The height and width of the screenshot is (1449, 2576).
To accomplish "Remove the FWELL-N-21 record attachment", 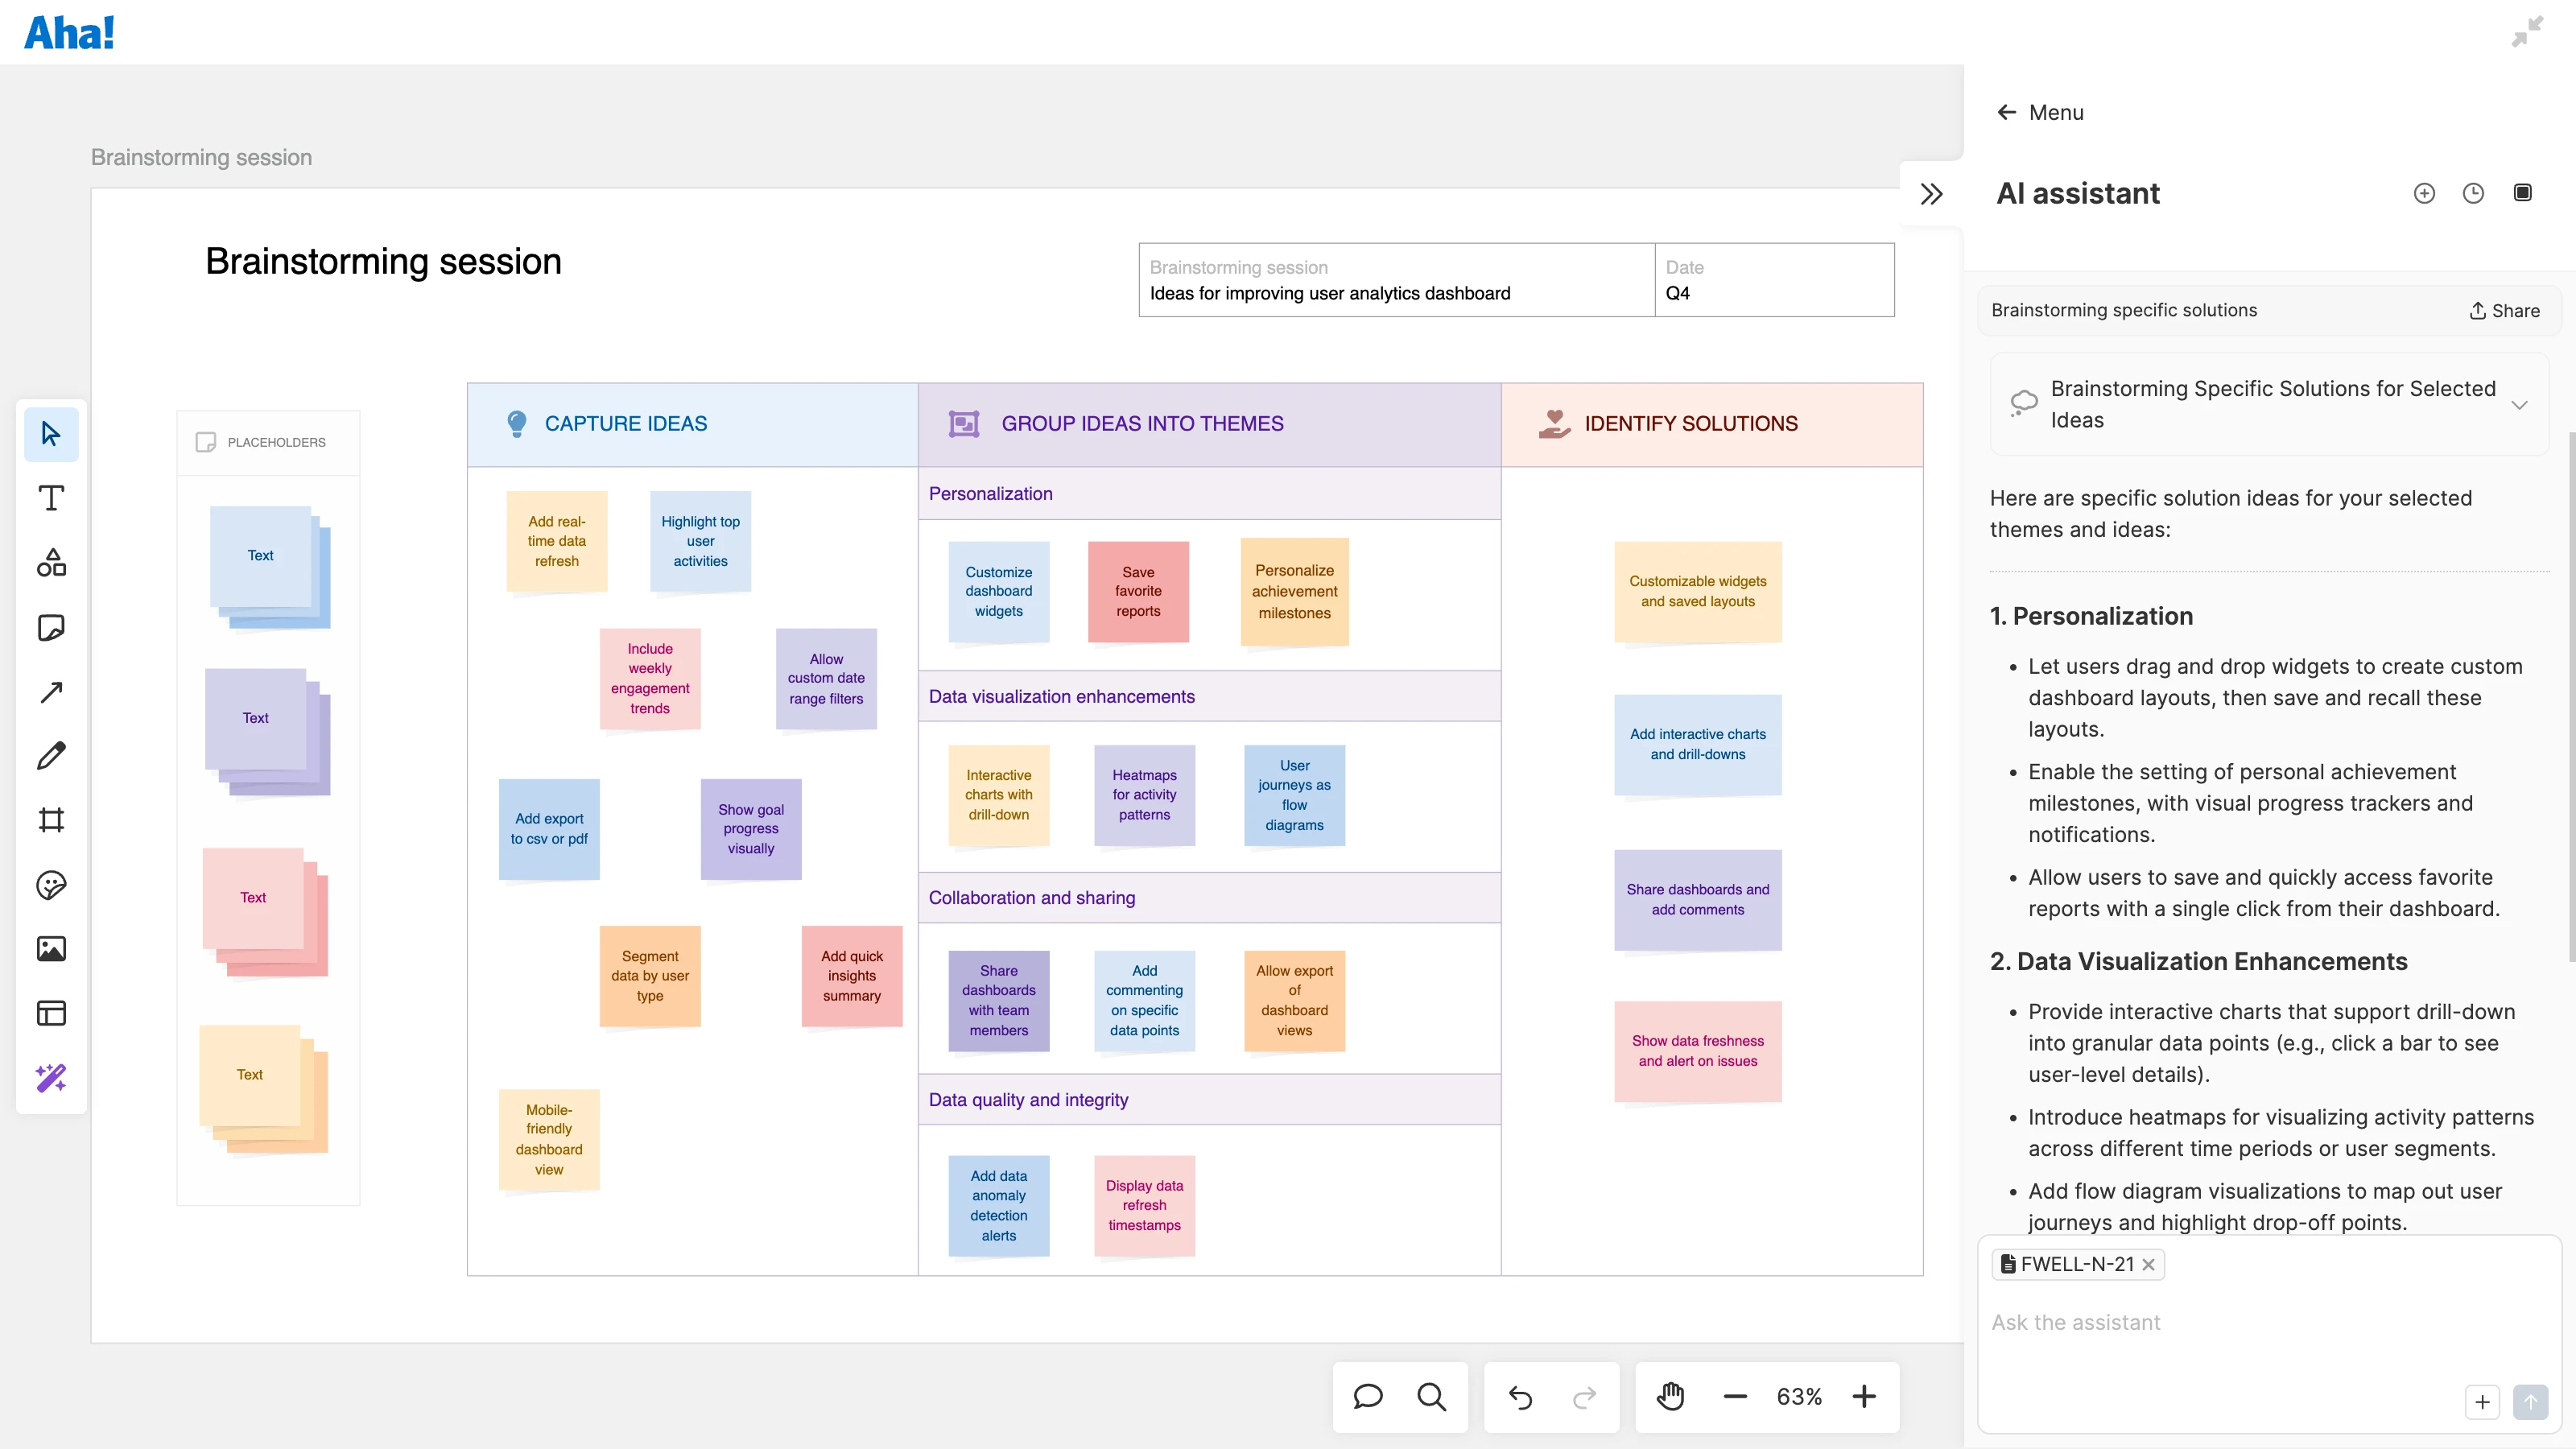I will [2150, 1264].
